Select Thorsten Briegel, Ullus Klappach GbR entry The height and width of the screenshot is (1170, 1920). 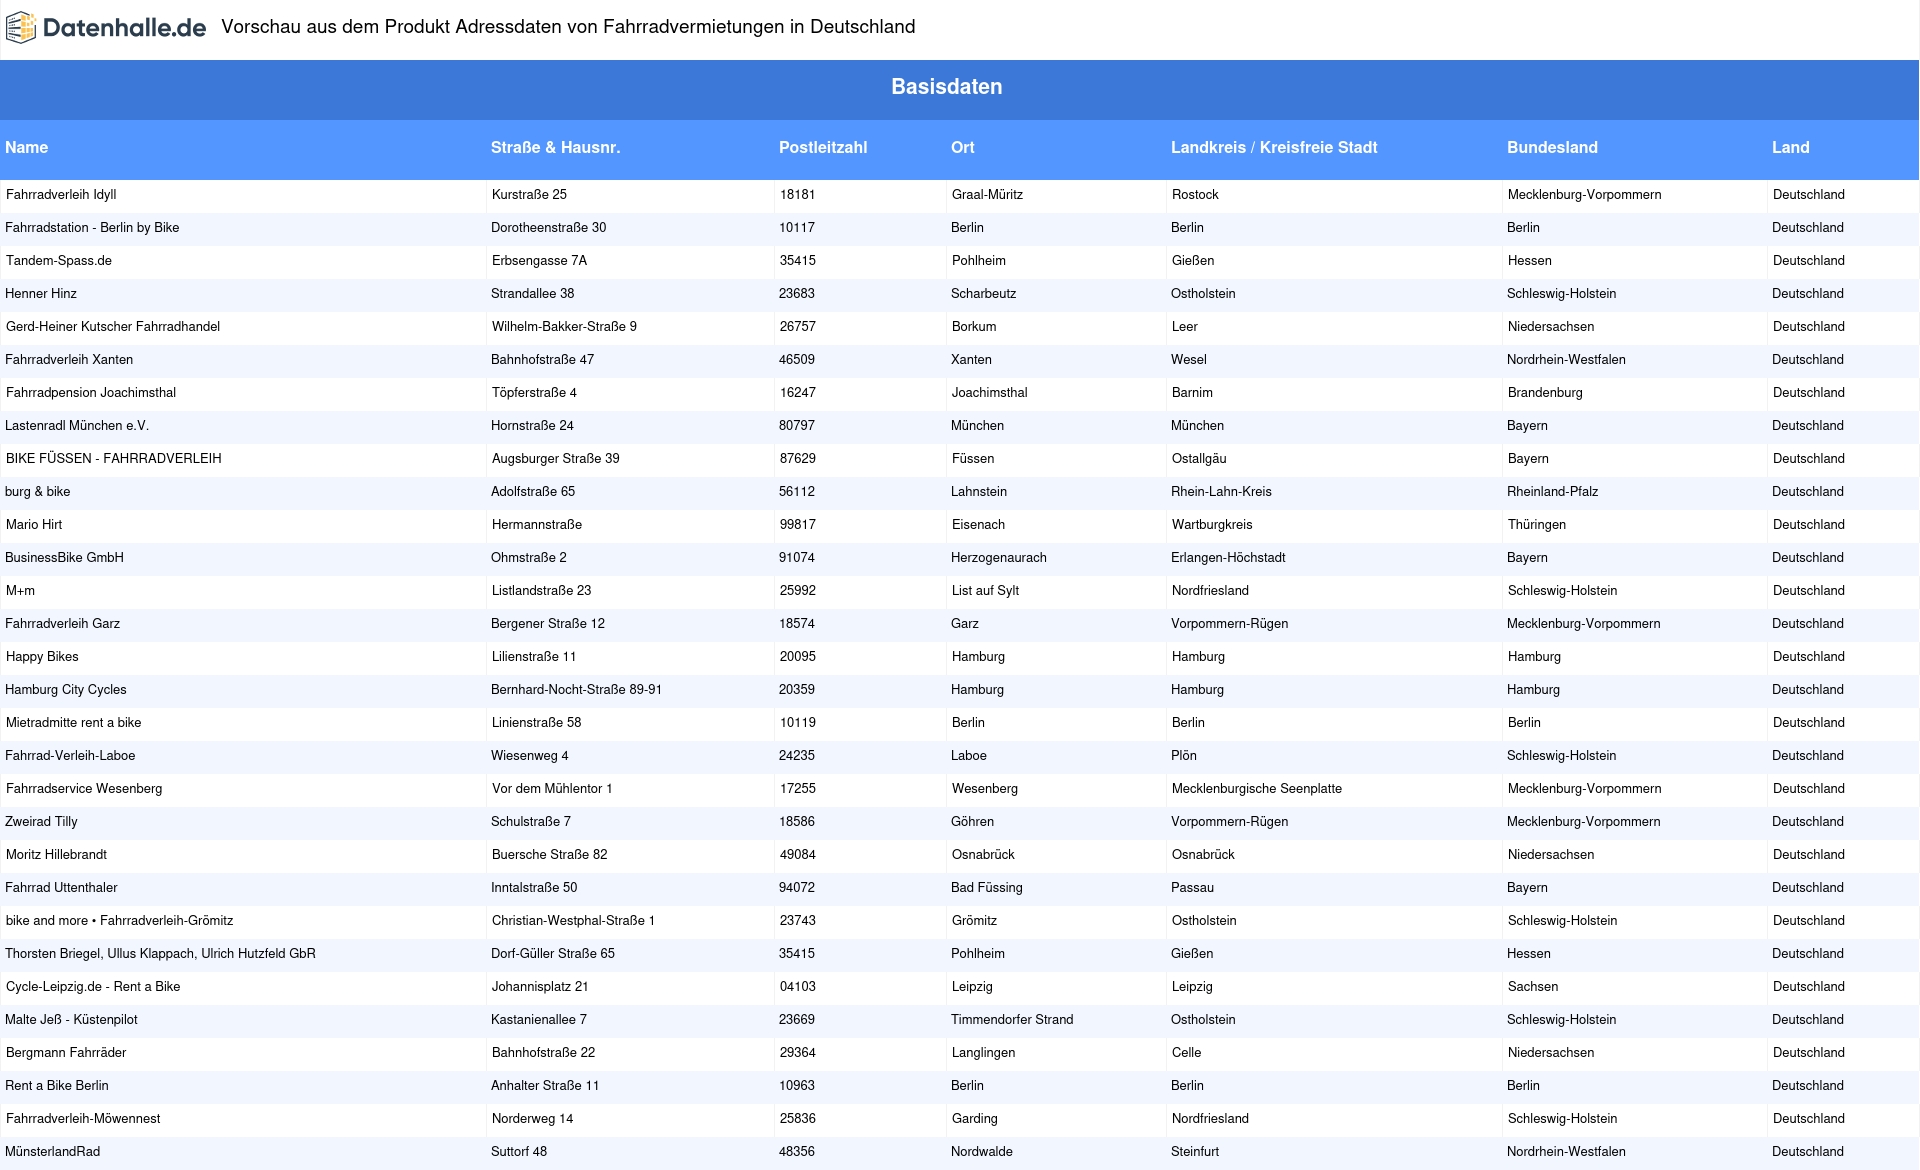coord(160,954)
